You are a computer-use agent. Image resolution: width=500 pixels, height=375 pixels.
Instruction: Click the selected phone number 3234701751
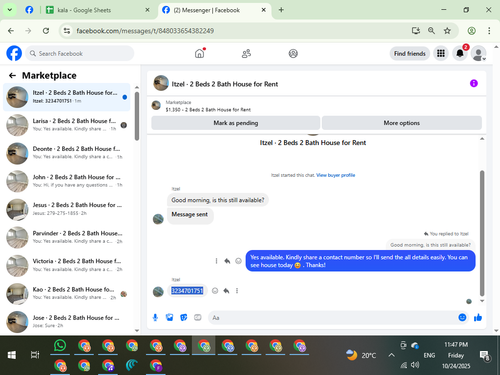click(x=187, y=291)
